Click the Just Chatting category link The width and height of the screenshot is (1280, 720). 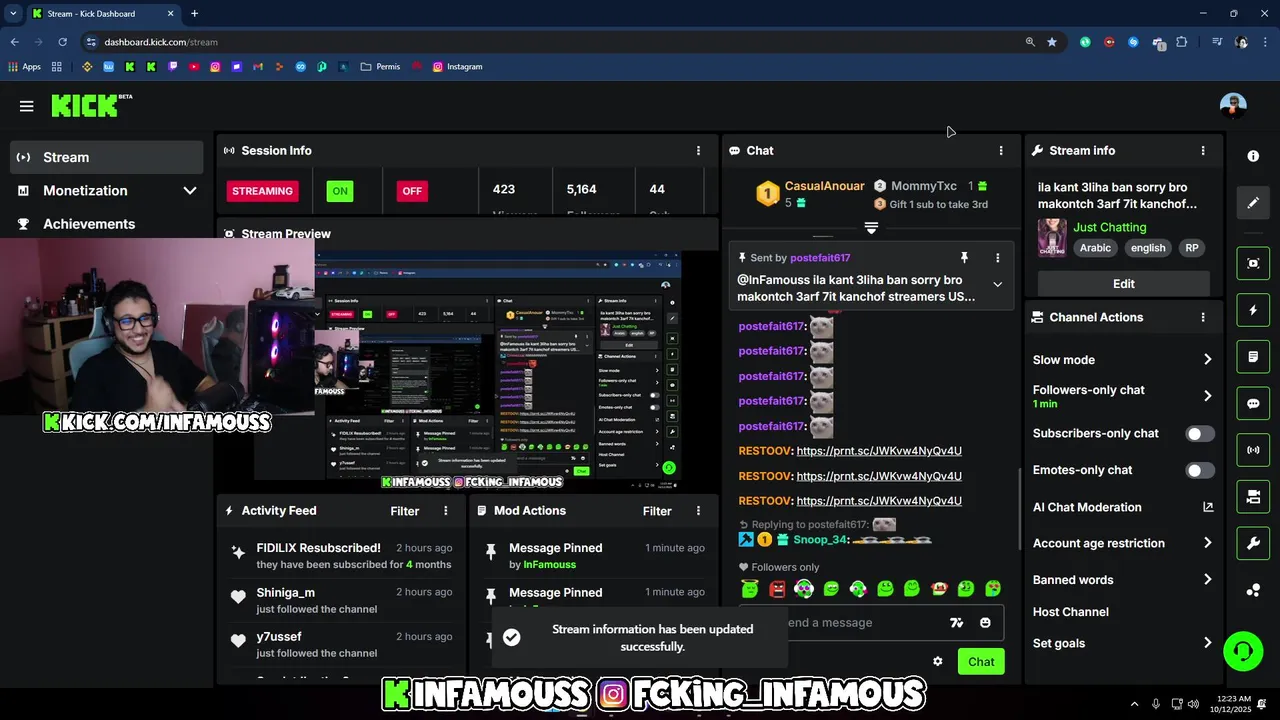[x=1110, y=227]
